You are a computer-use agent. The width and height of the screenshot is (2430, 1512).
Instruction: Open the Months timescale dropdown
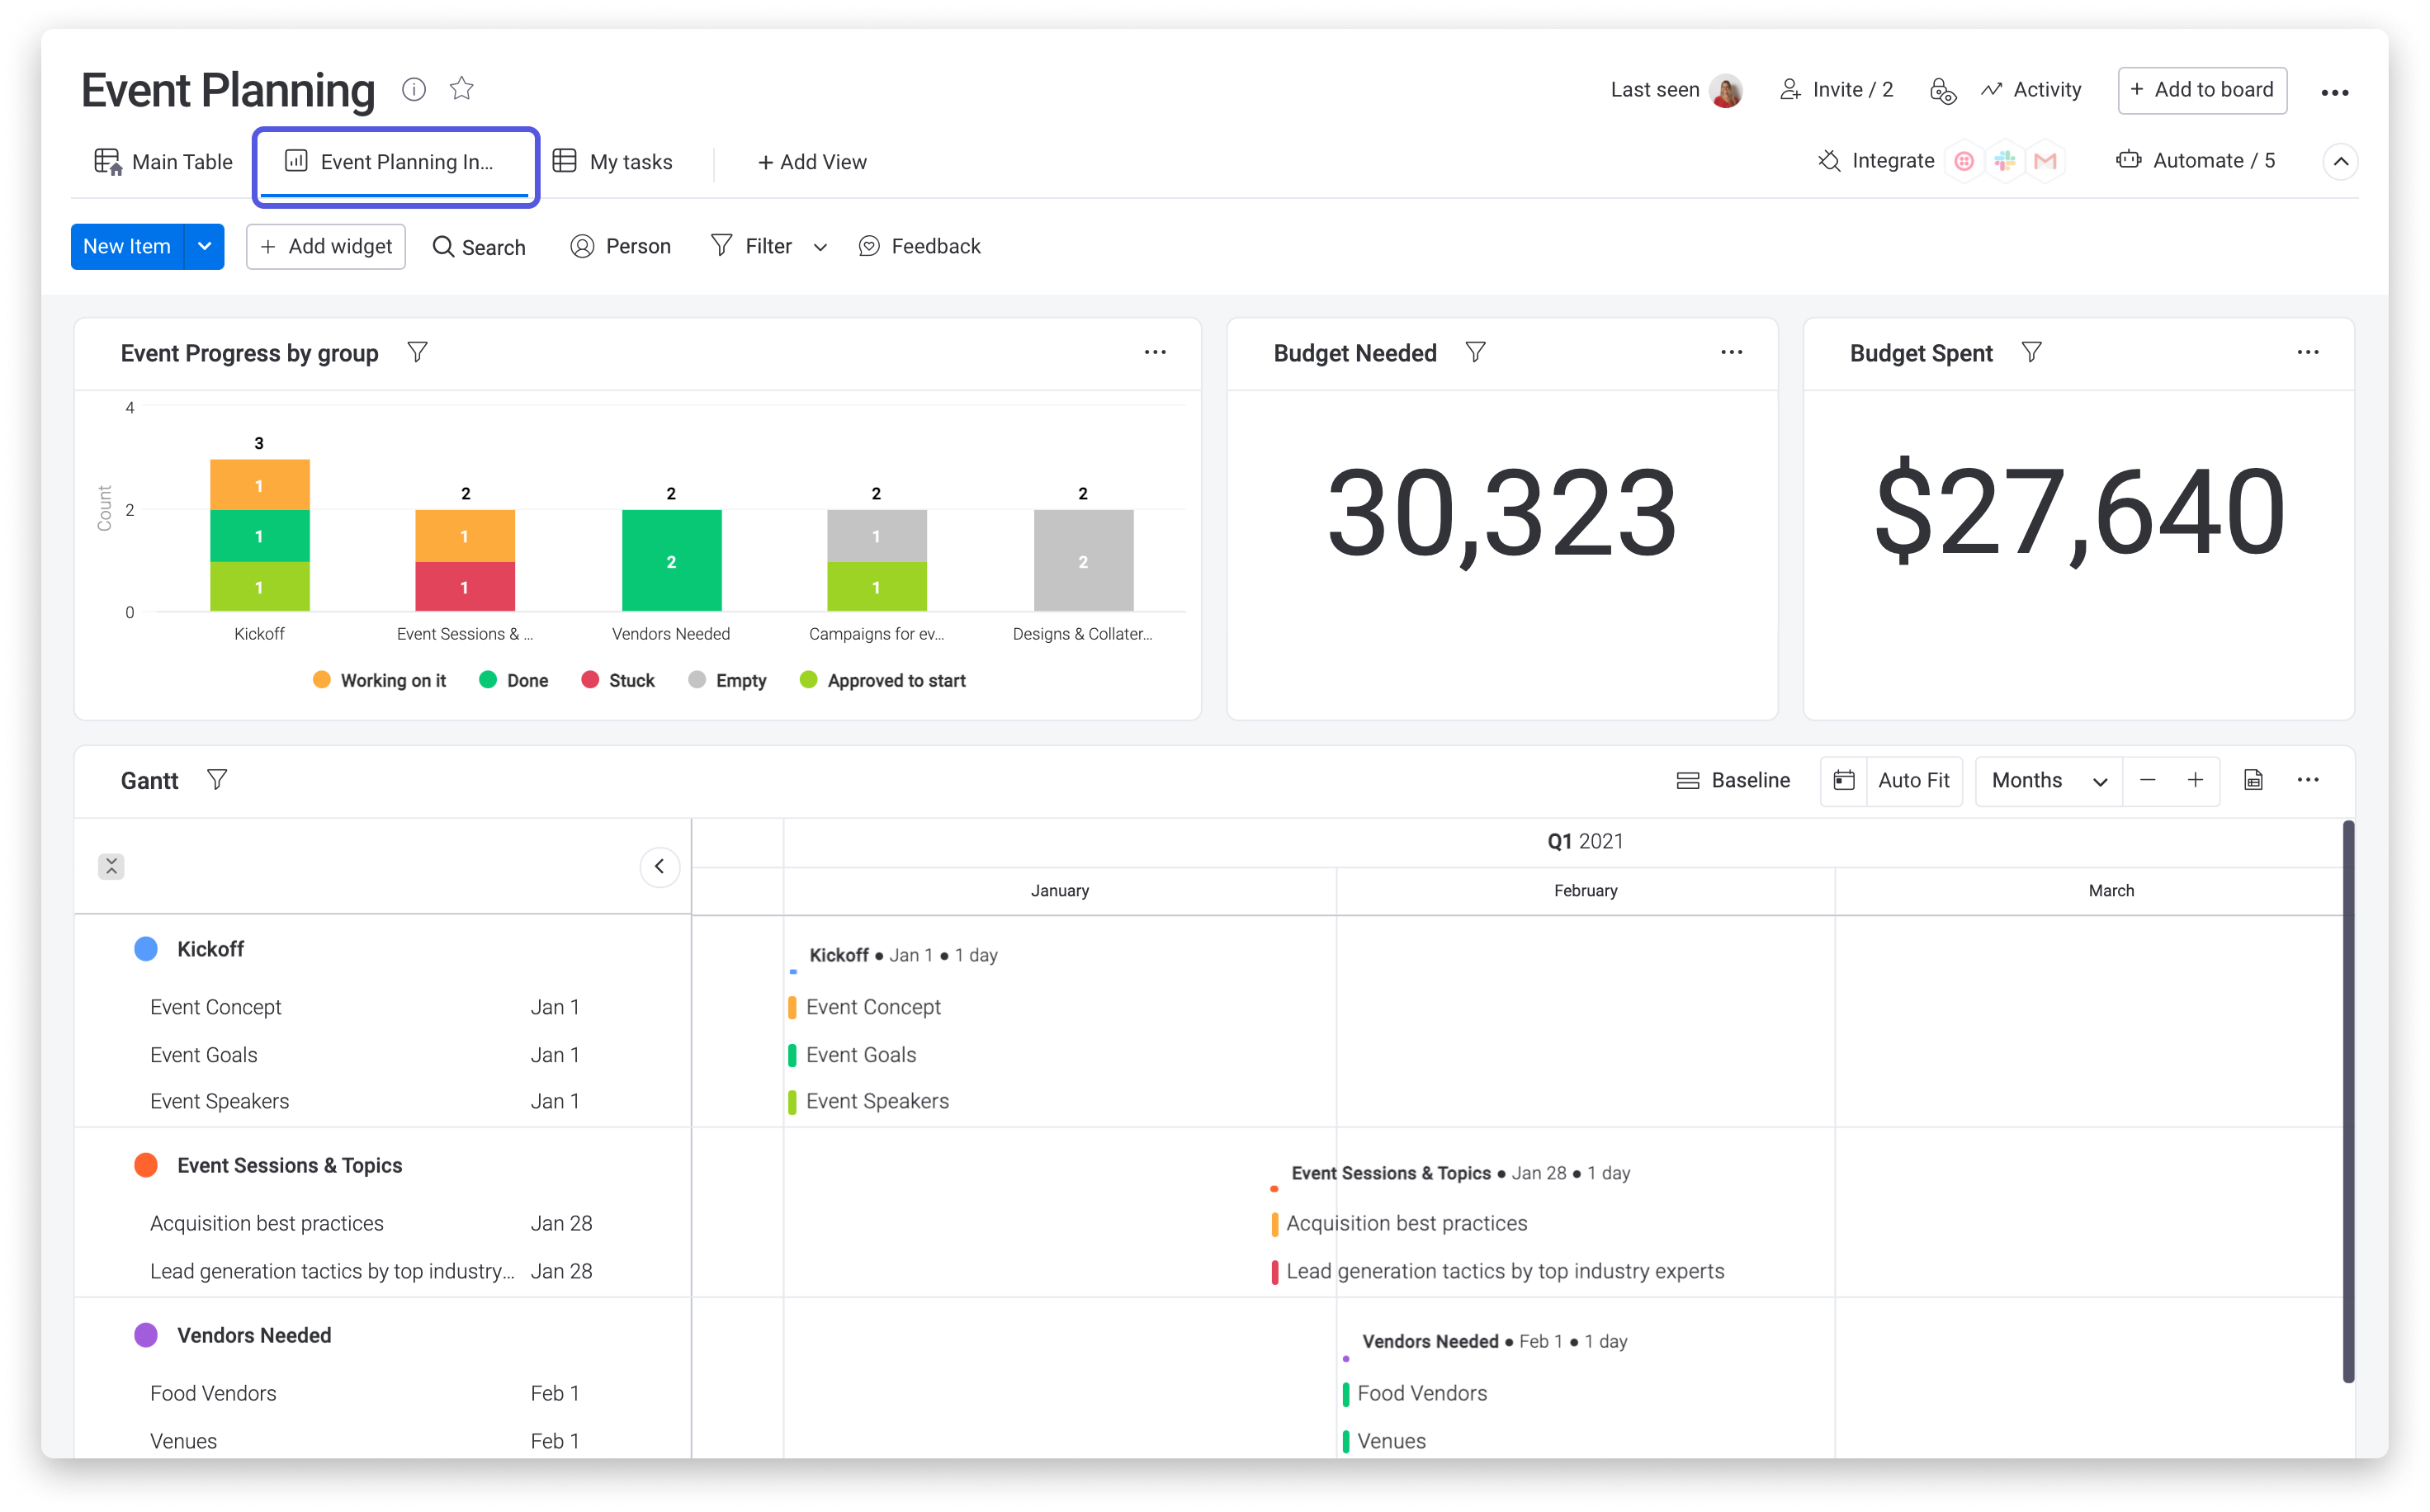click(x=2048, y=780)
